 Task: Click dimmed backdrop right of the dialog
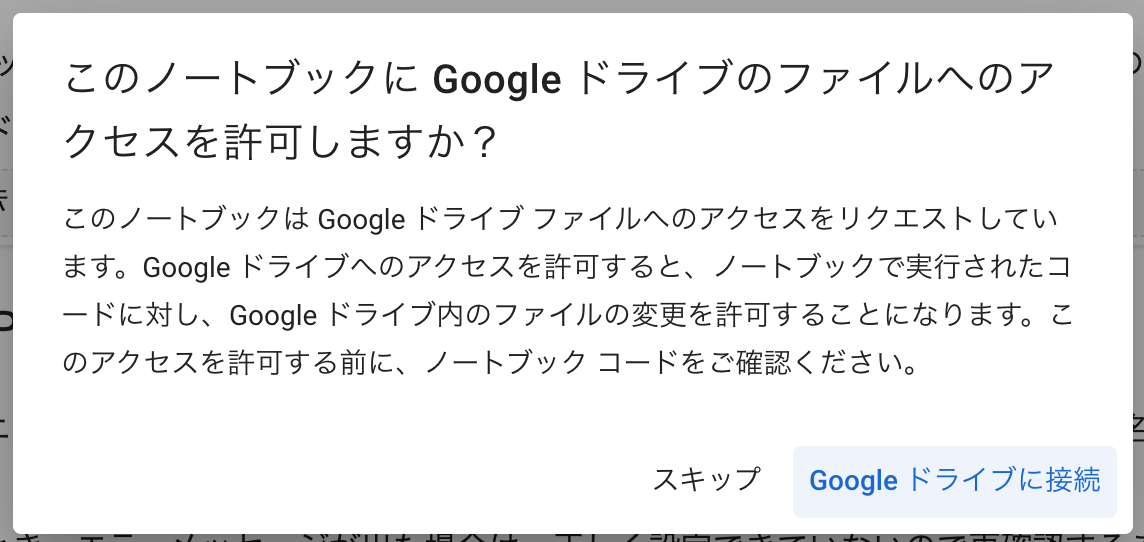[x=1138, y=270]
